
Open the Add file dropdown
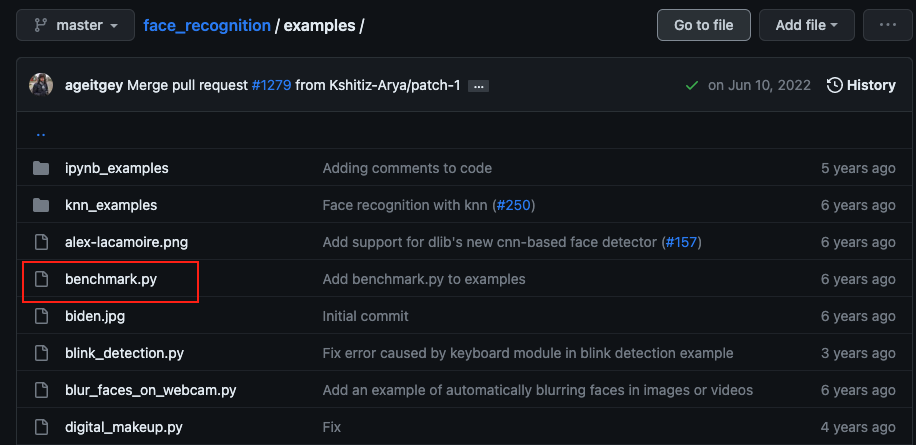coord(806,25)
